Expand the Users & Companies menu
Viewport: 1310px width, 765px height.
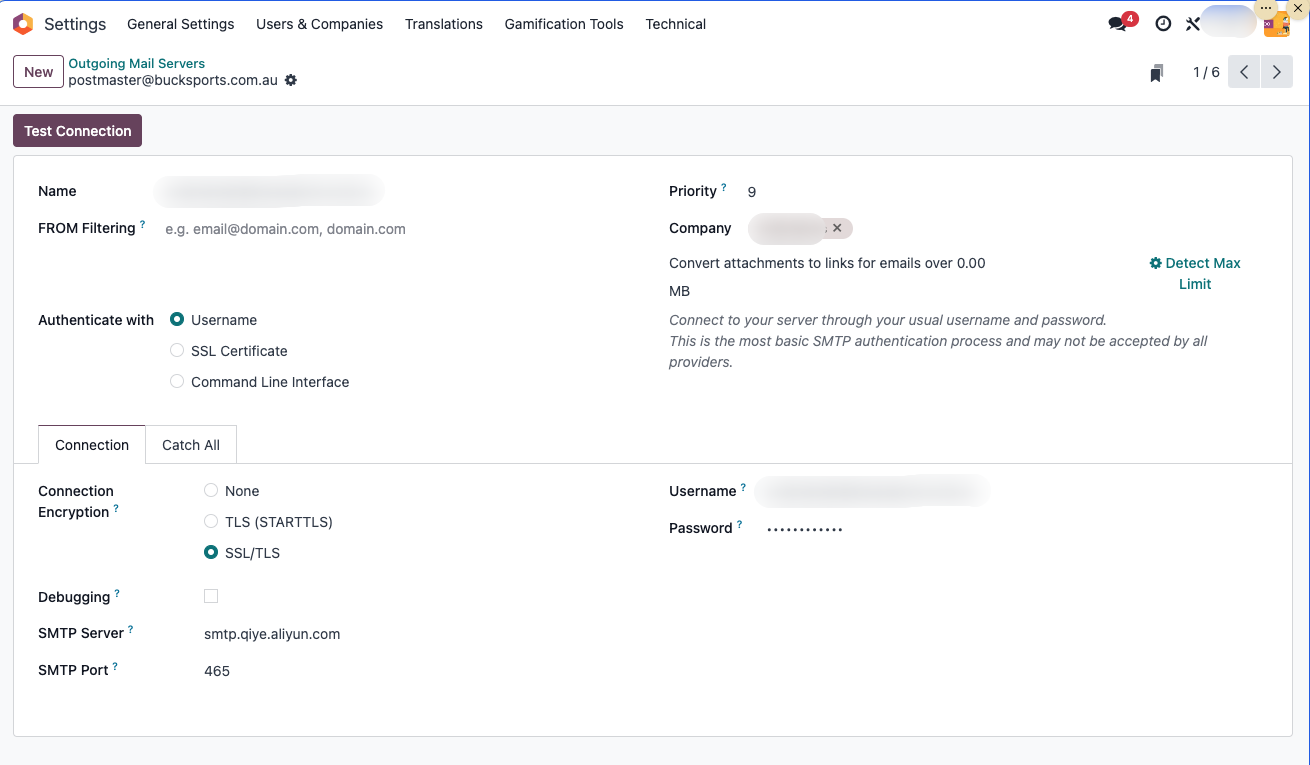(319, 24)
